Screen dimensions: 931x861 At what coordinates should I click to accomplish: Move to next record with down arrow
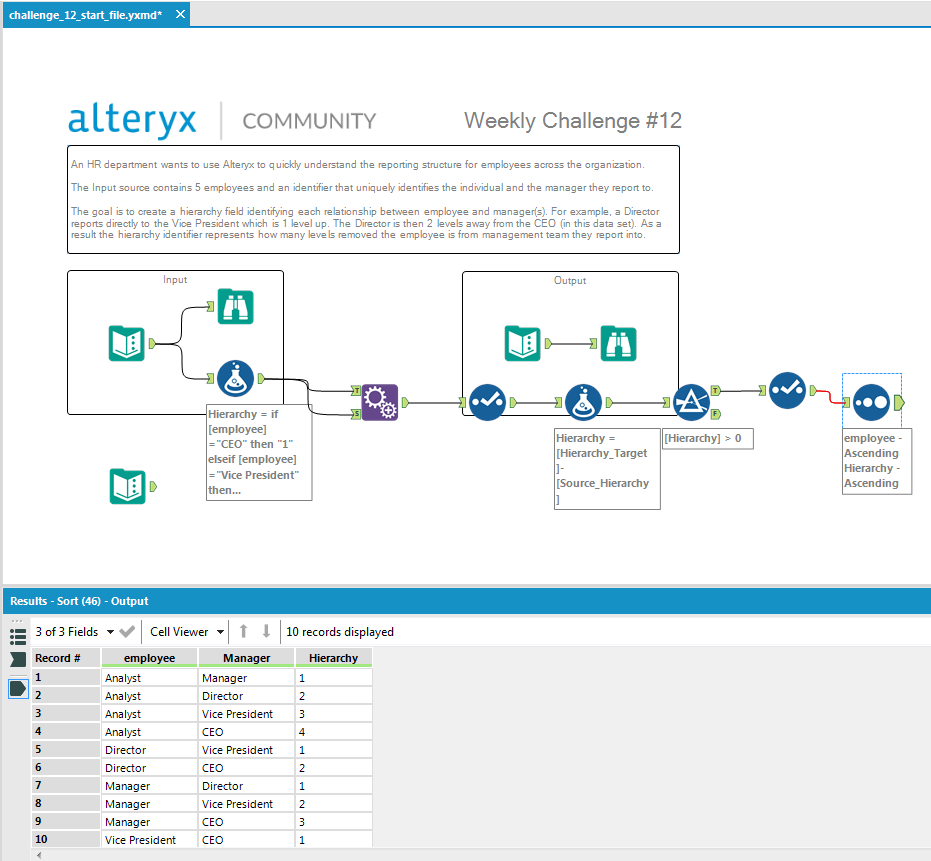pos(267,631)
